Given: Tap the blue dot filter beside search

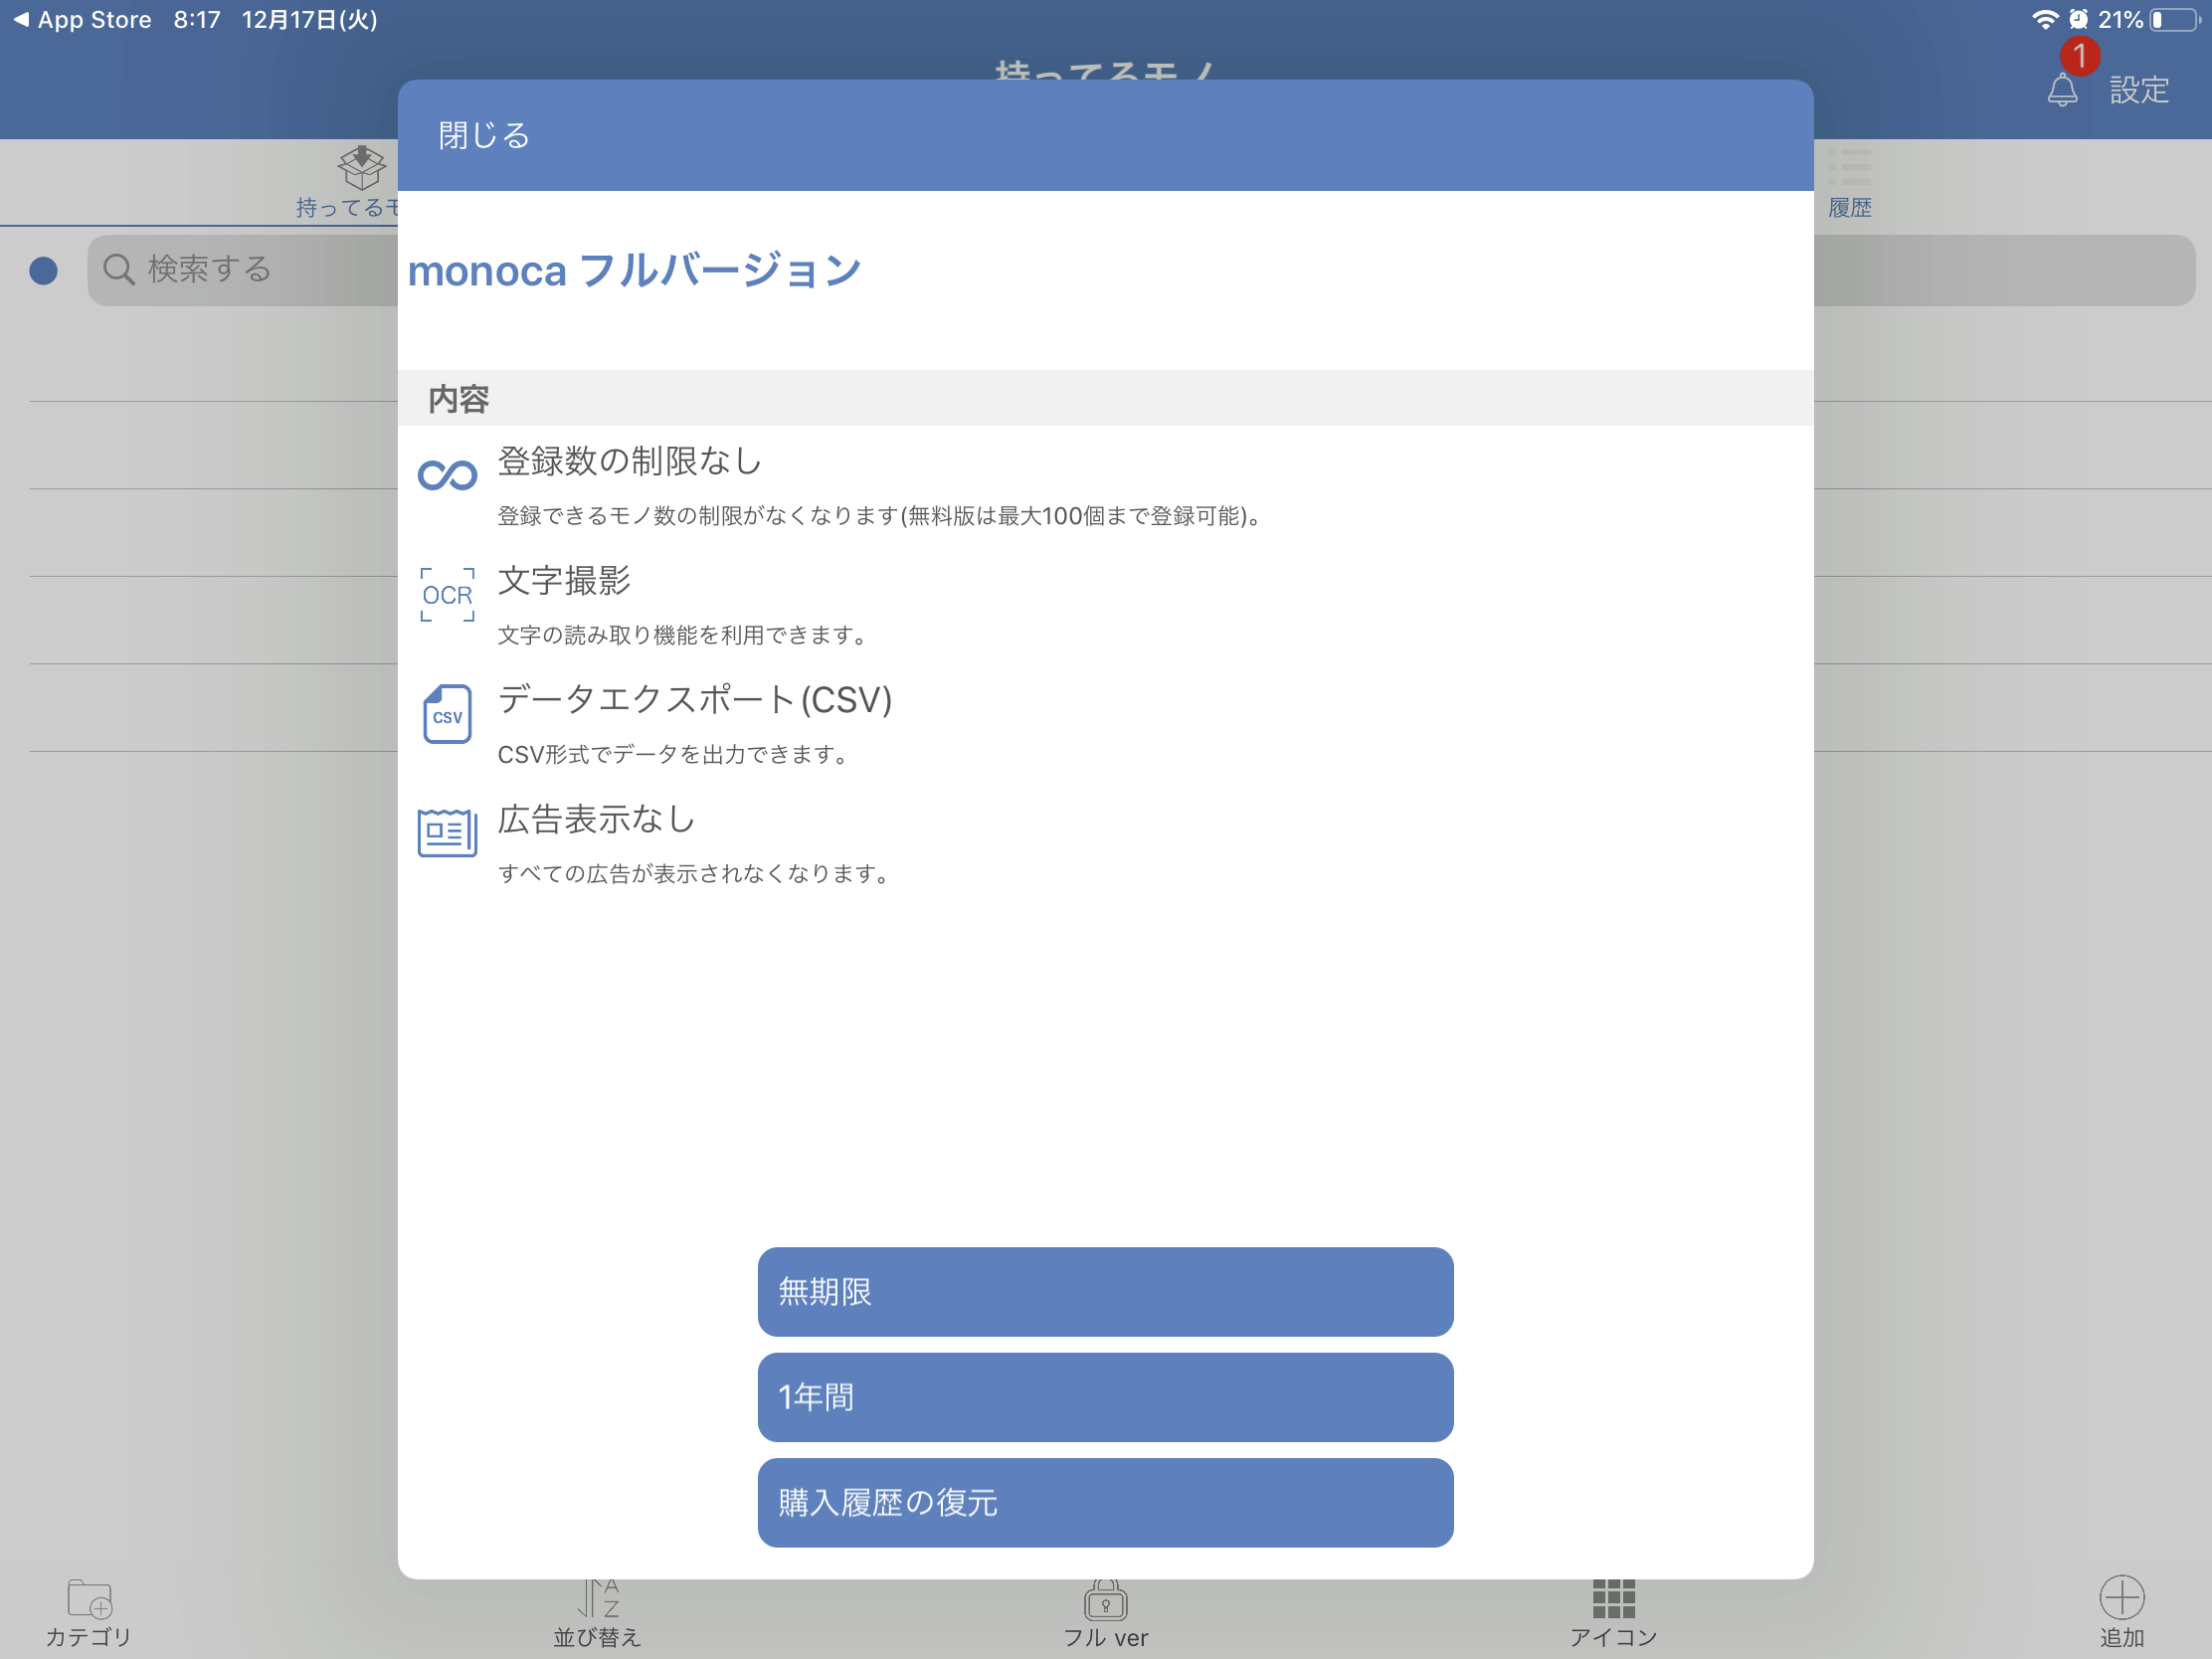Looking at the screenshot, I should pyautogui.click(x=43, y=270).
